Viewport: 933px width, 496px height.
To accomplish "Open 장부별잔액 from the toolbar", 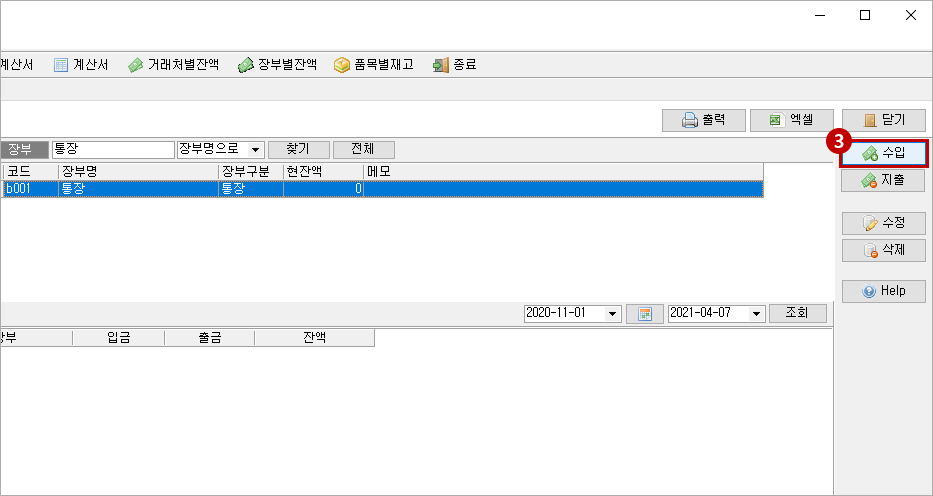I will (277, 65).
